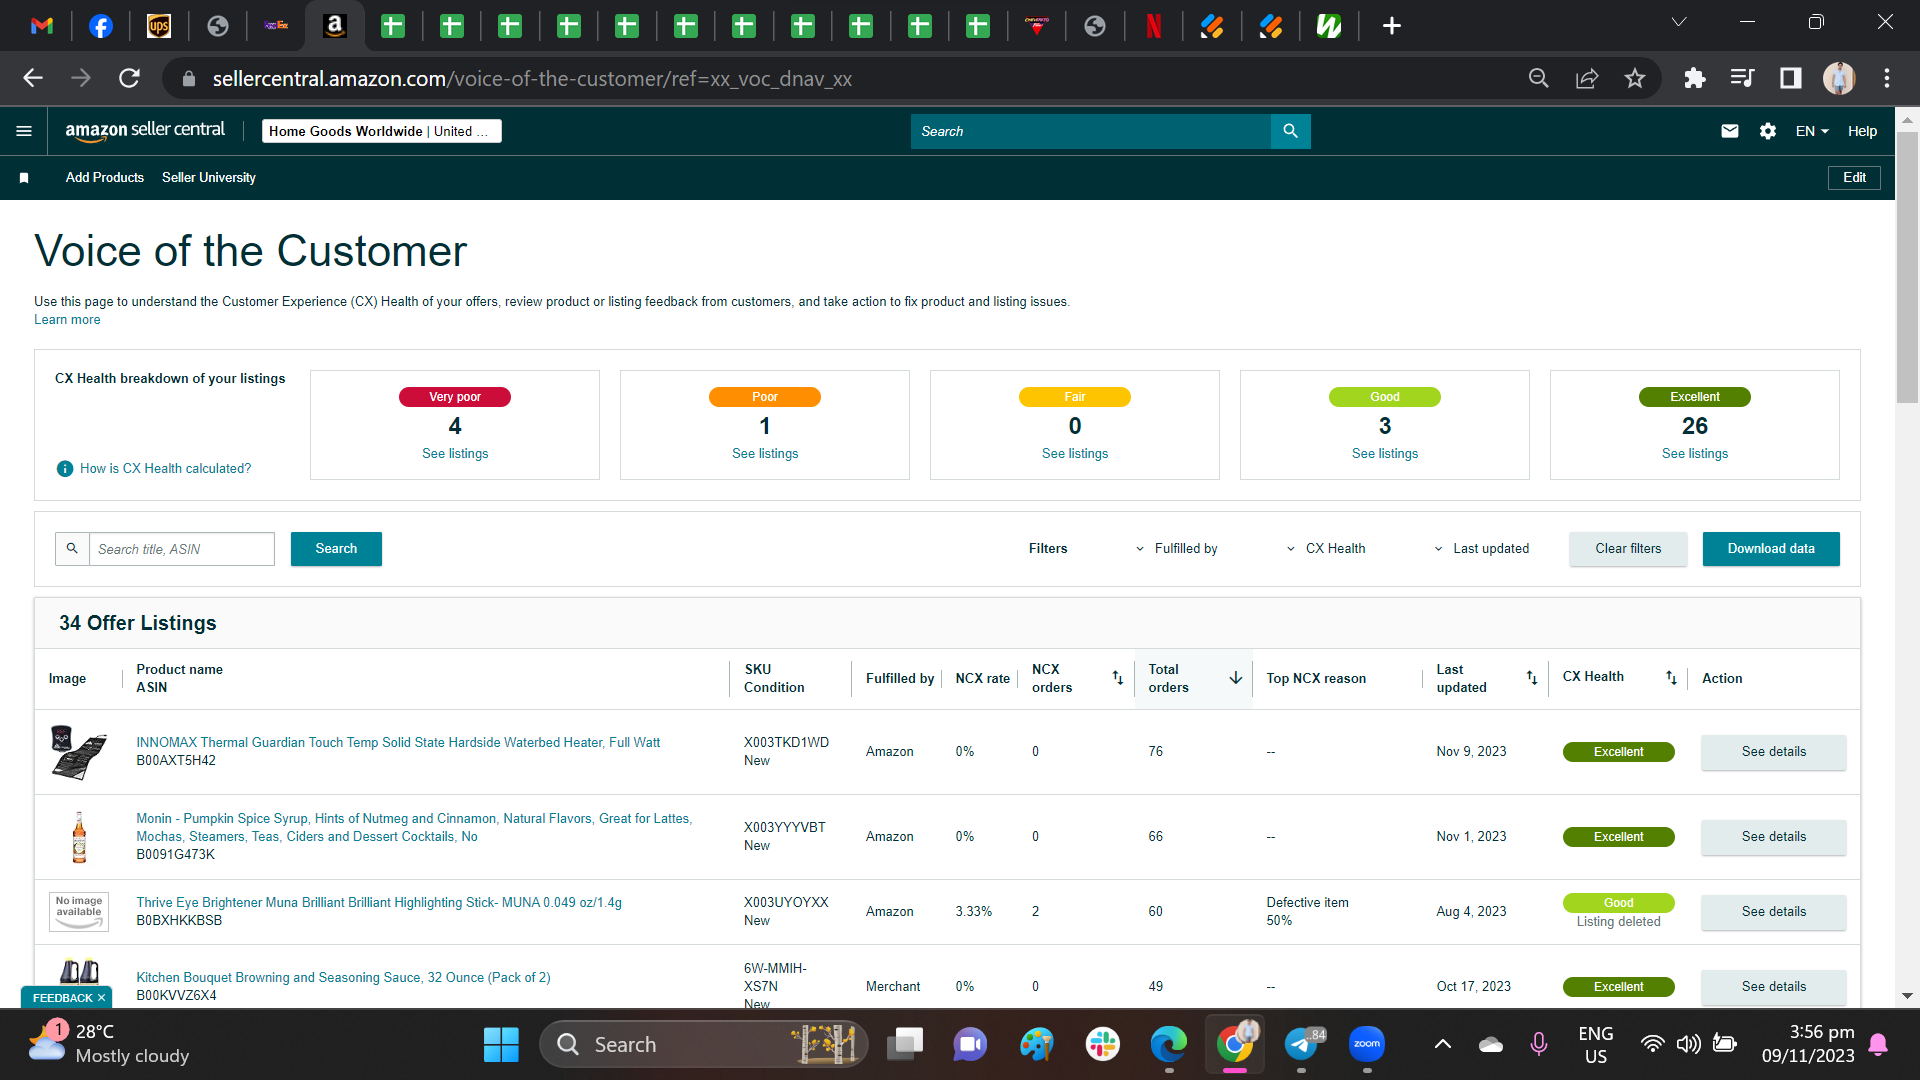Click the Monin syrup bottle thumbnail
The image size is (1920, 1080).
tap(79, 837)
